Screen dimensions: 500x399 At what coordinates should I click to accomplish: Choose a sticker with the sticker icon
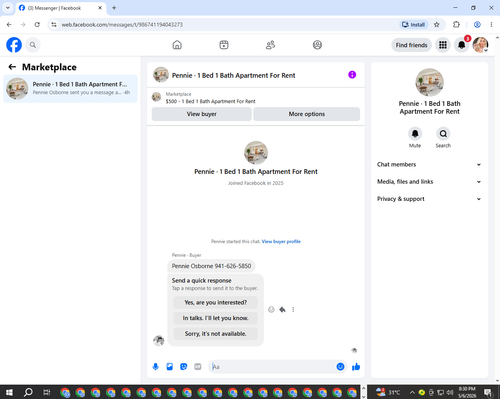click(x=184, y=367)
